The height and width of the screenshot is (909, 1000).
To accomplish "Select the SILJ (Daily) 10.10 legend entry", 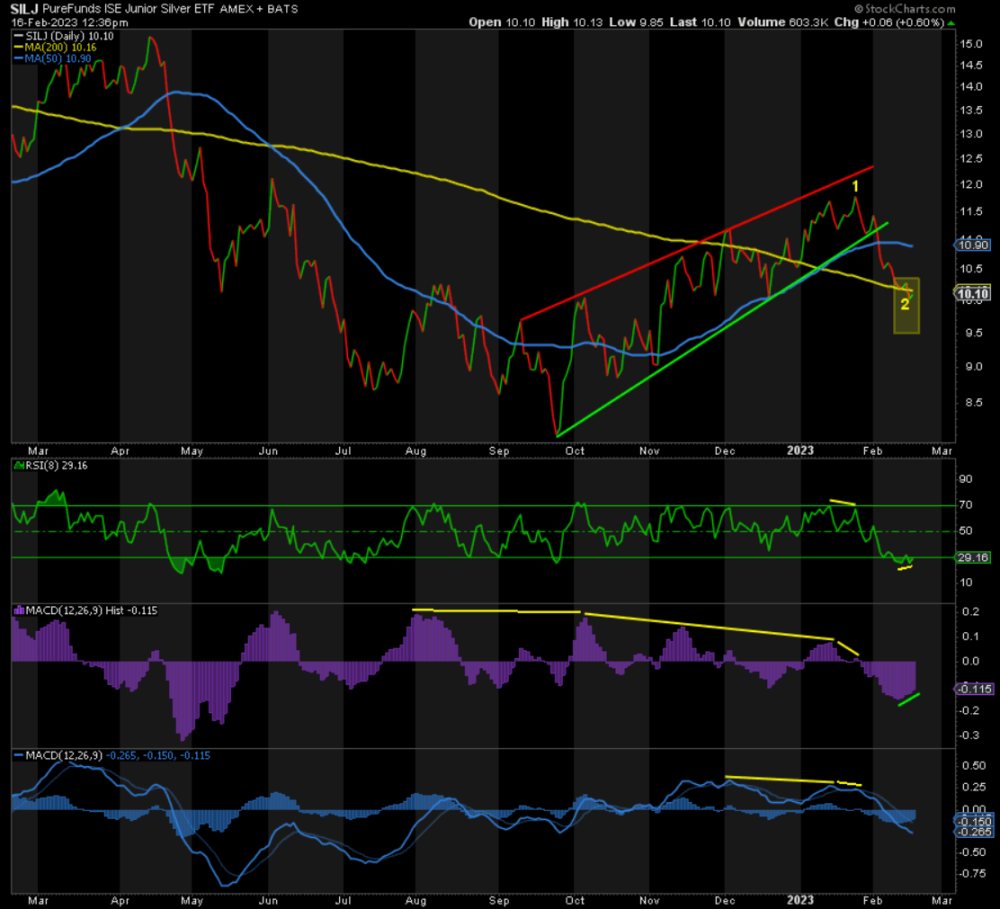I will pos(70,36).
